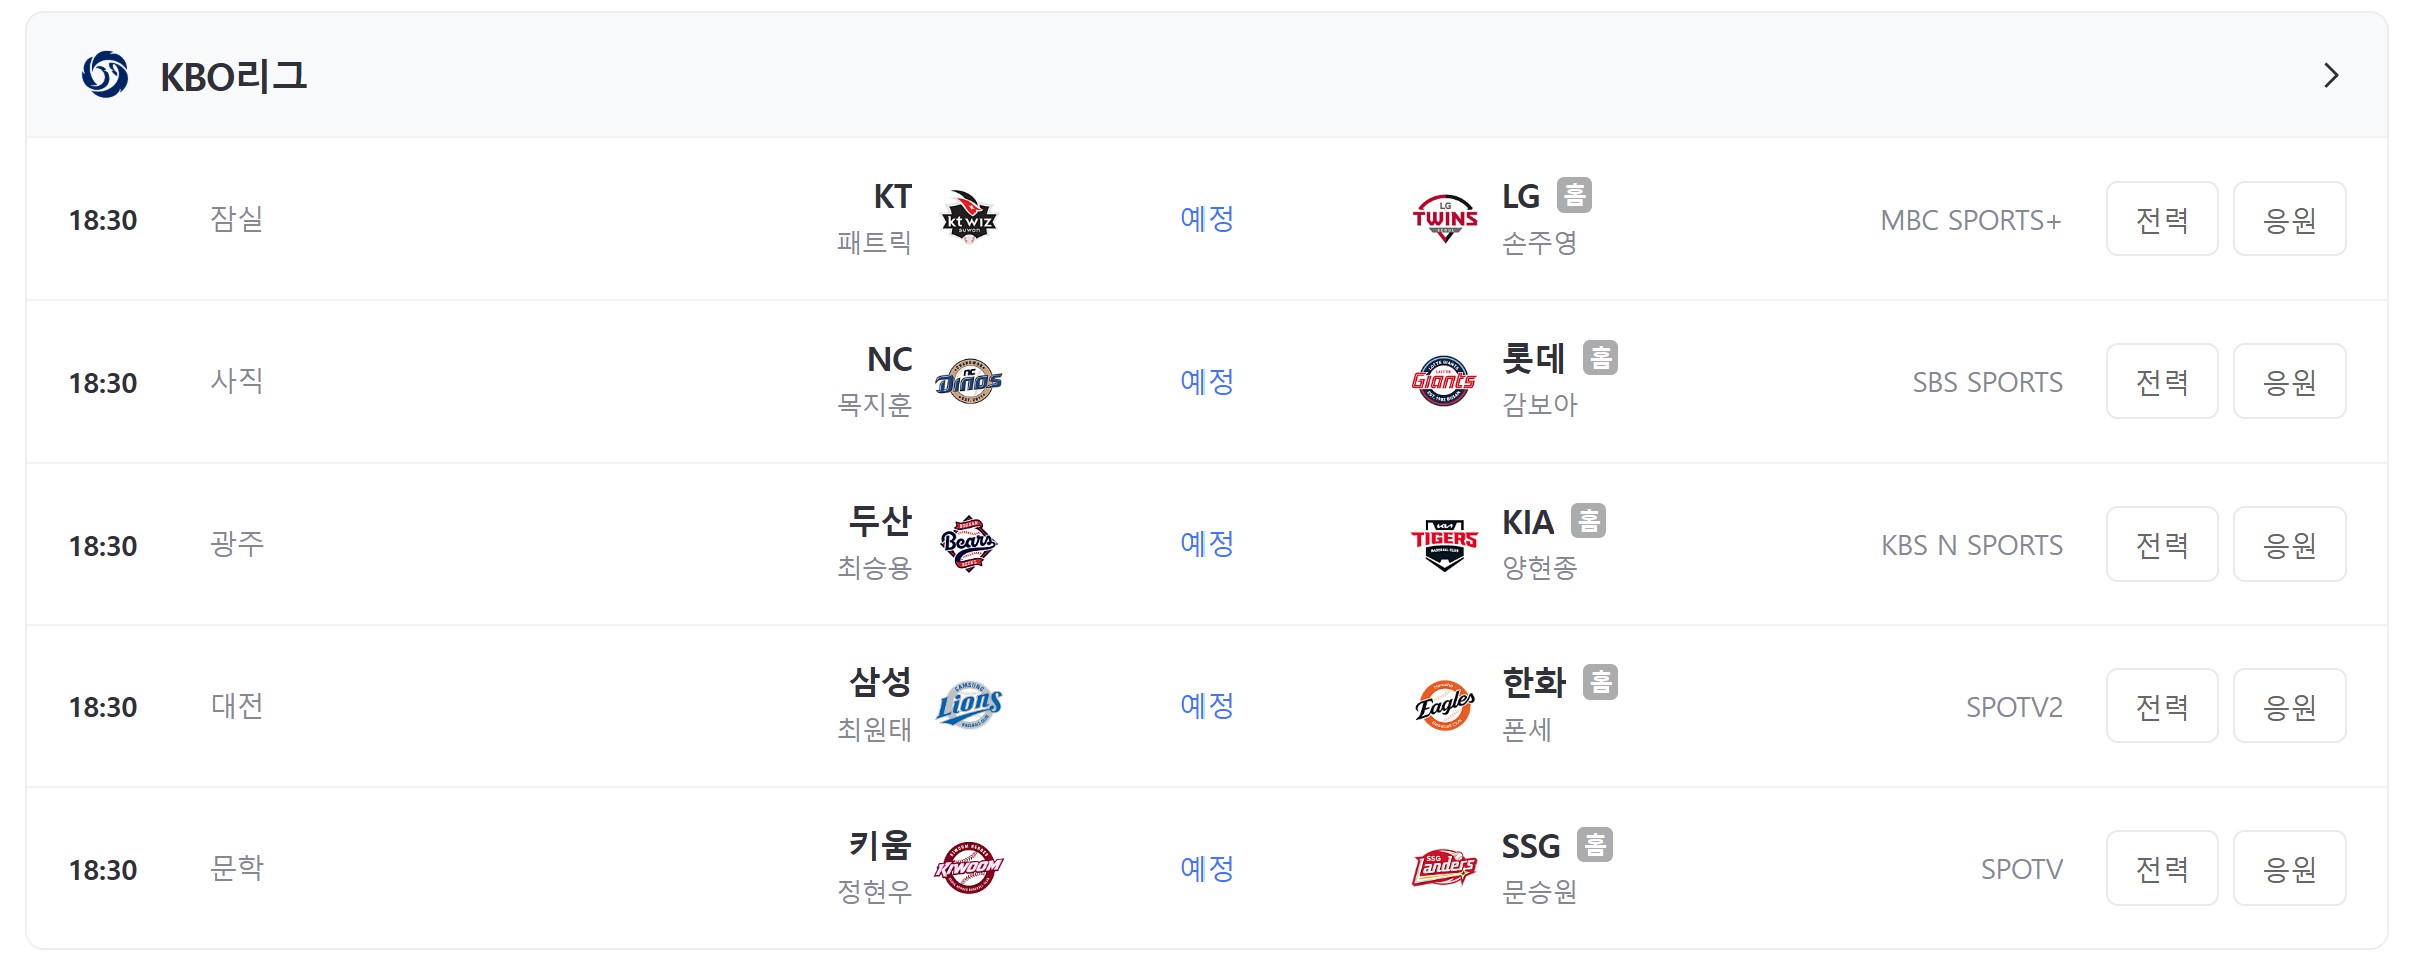Click 응원 button for 삼성 vs 한화 game
Viewport: 2412px width, 965px height.
coord(2290,706)
